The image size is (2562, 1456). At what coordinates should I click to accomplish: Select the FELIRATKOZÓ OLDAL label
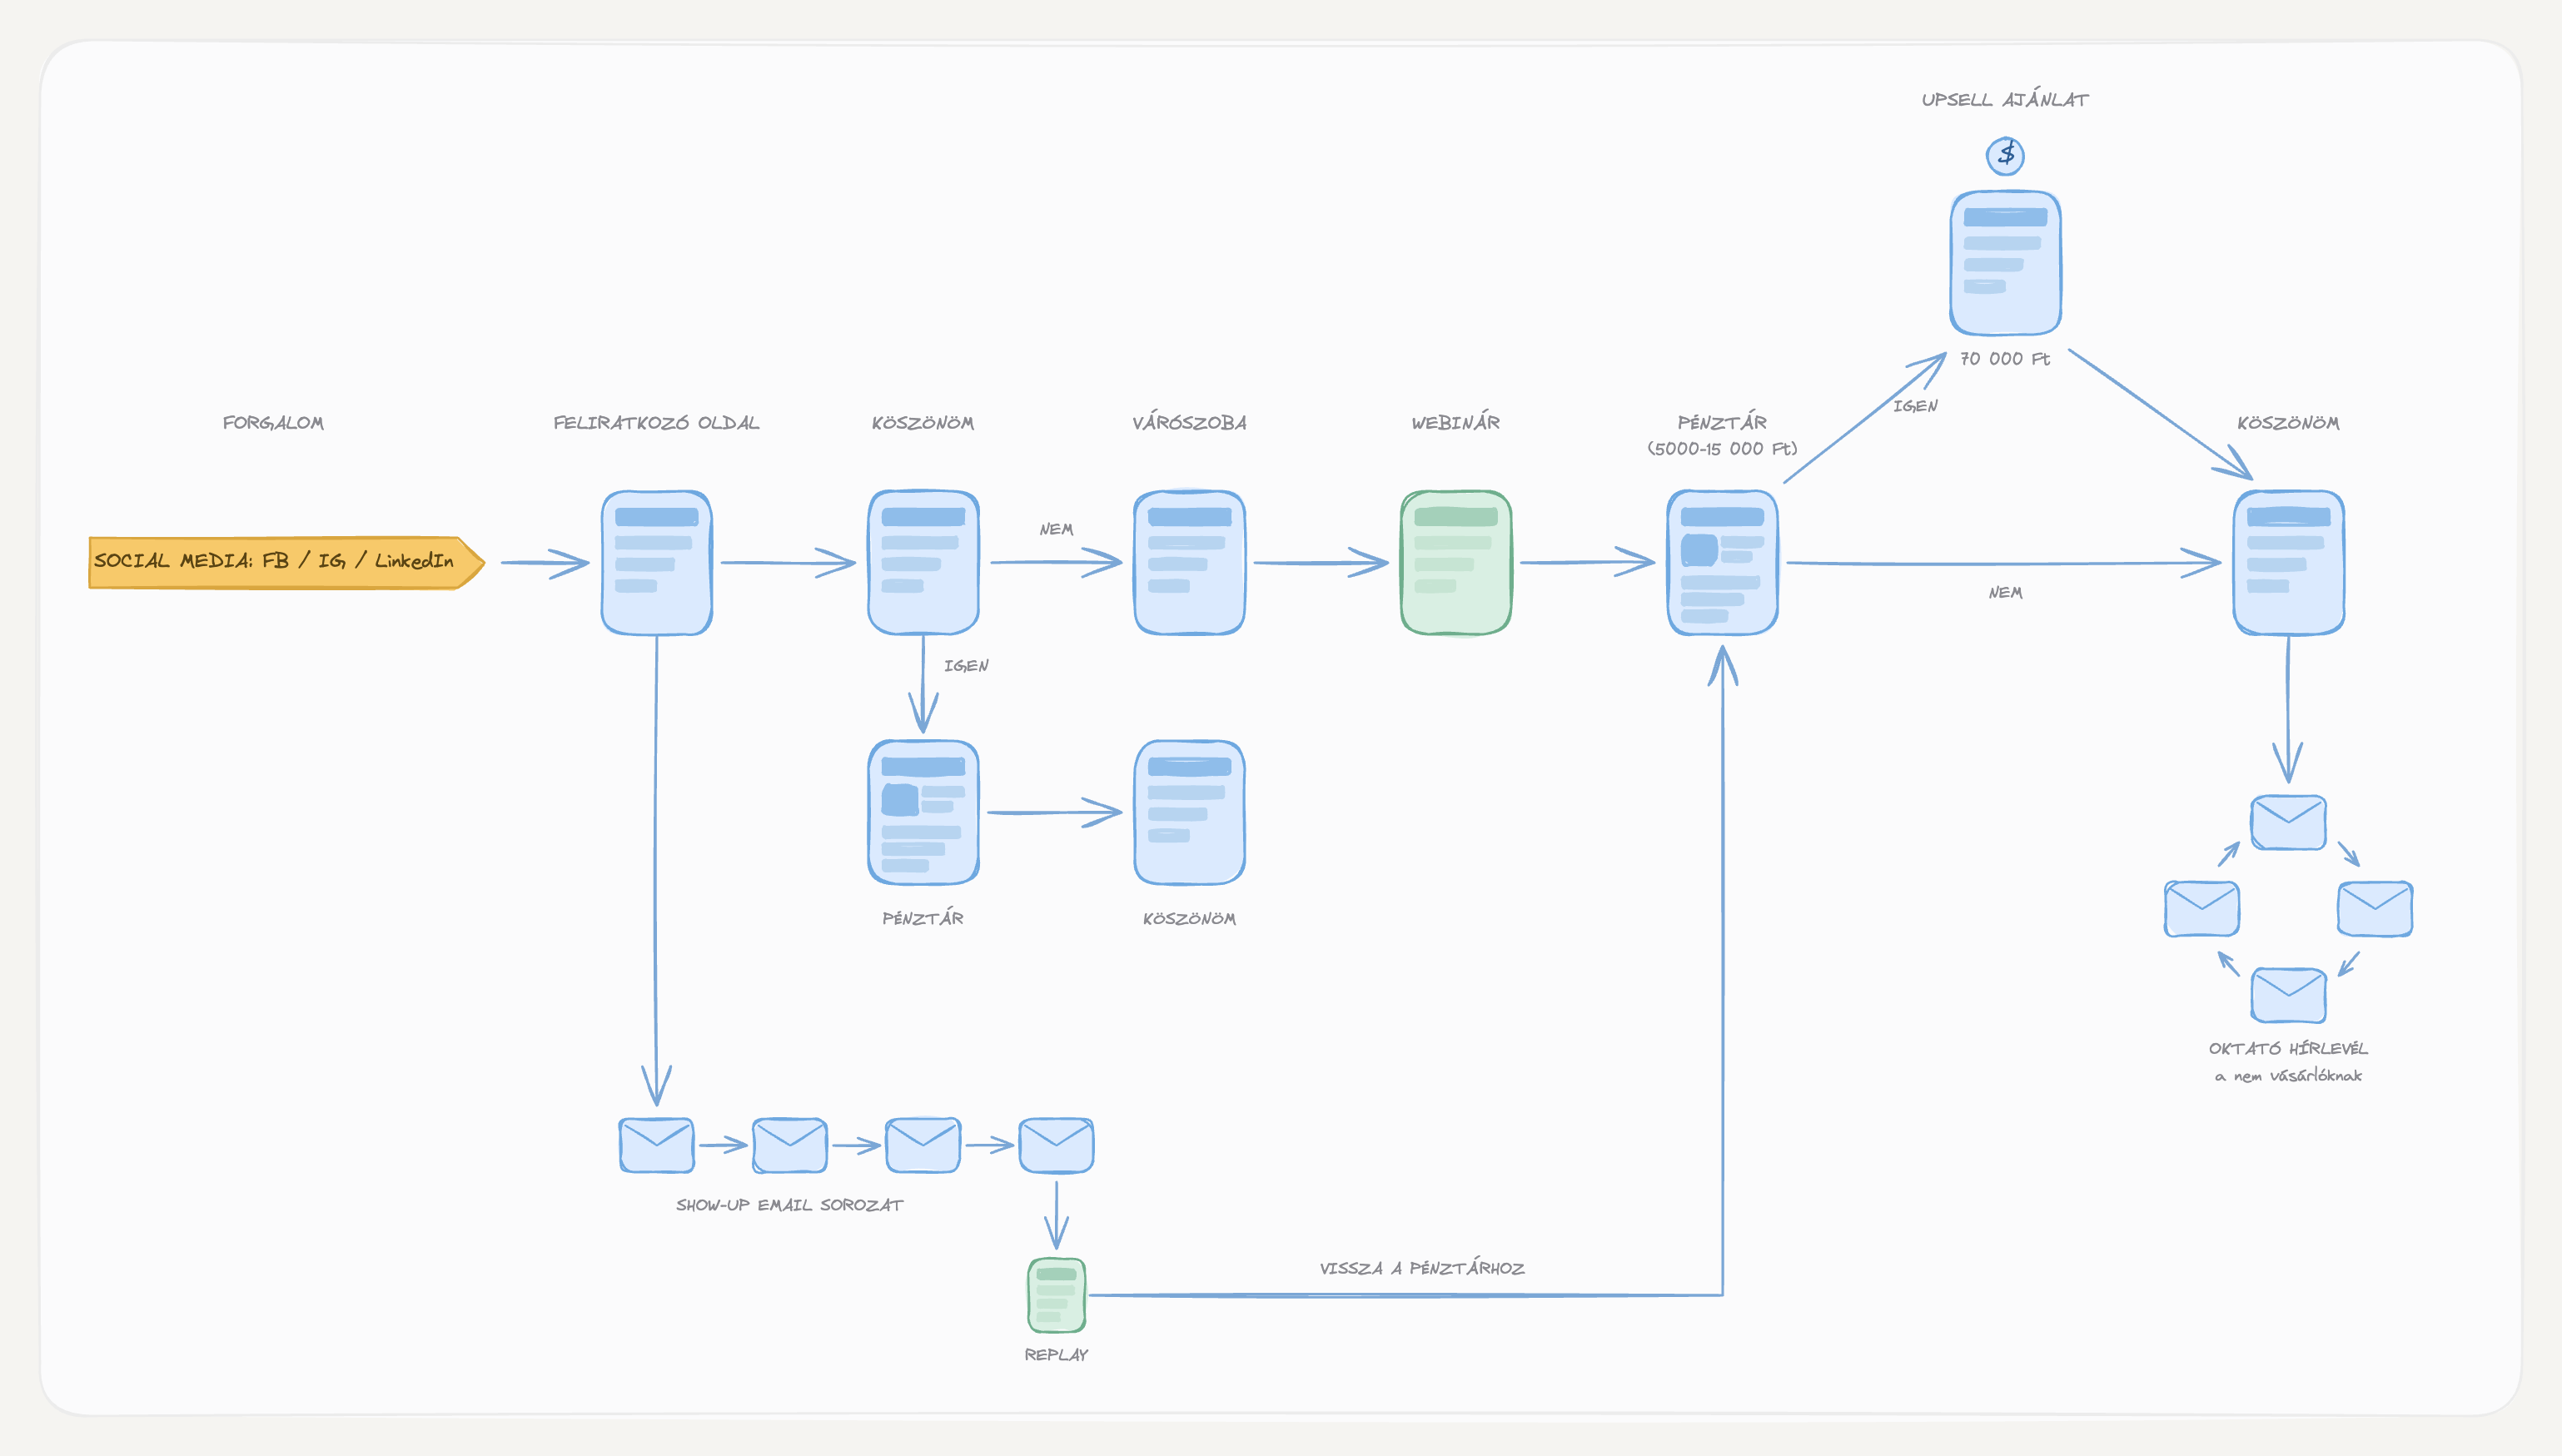(x=656, y=423)
